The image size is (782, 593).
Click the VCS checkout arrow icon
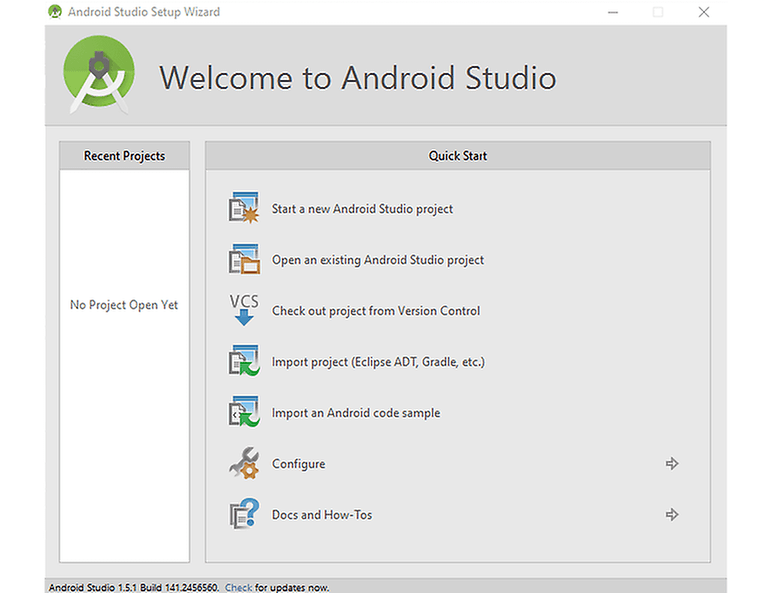(x=244, y=310)
